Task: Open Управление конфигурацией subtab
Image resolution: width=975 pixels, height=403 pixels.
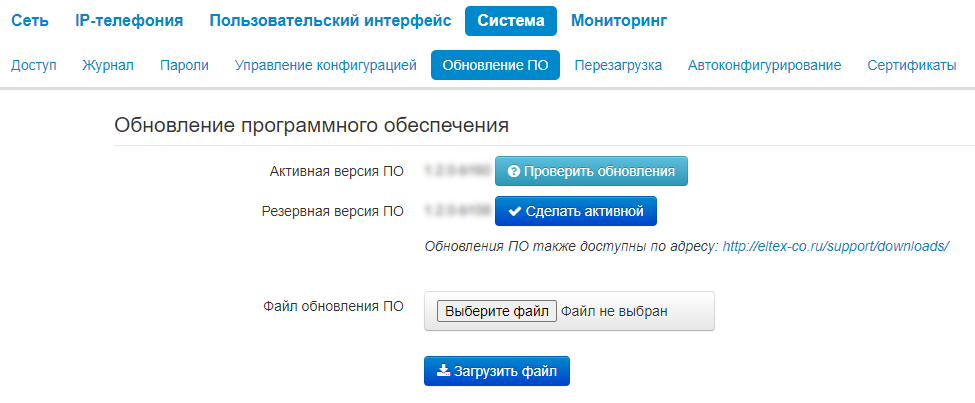Action: [x=326, y=65]
